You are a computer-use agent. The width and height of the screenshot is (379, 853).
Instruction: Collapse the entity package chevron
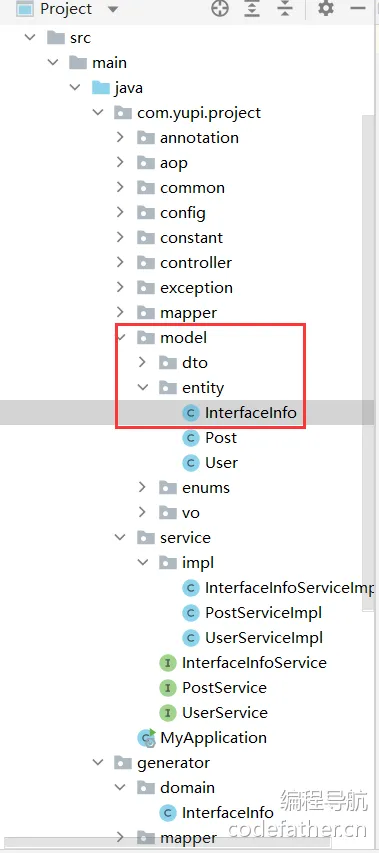coord(142,388)
